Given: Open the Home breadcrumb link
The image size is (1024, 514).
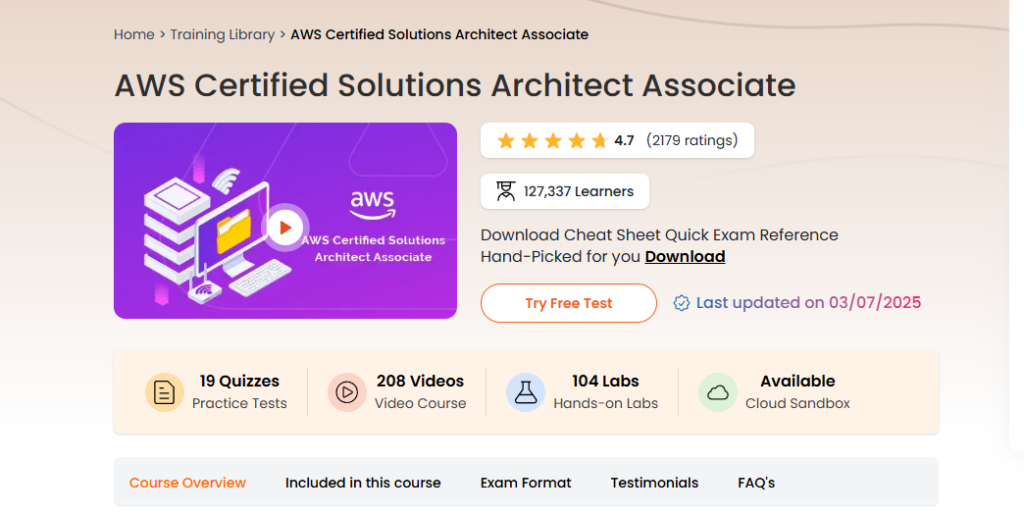Looking at the screenshot, I should tap(134, 35).
